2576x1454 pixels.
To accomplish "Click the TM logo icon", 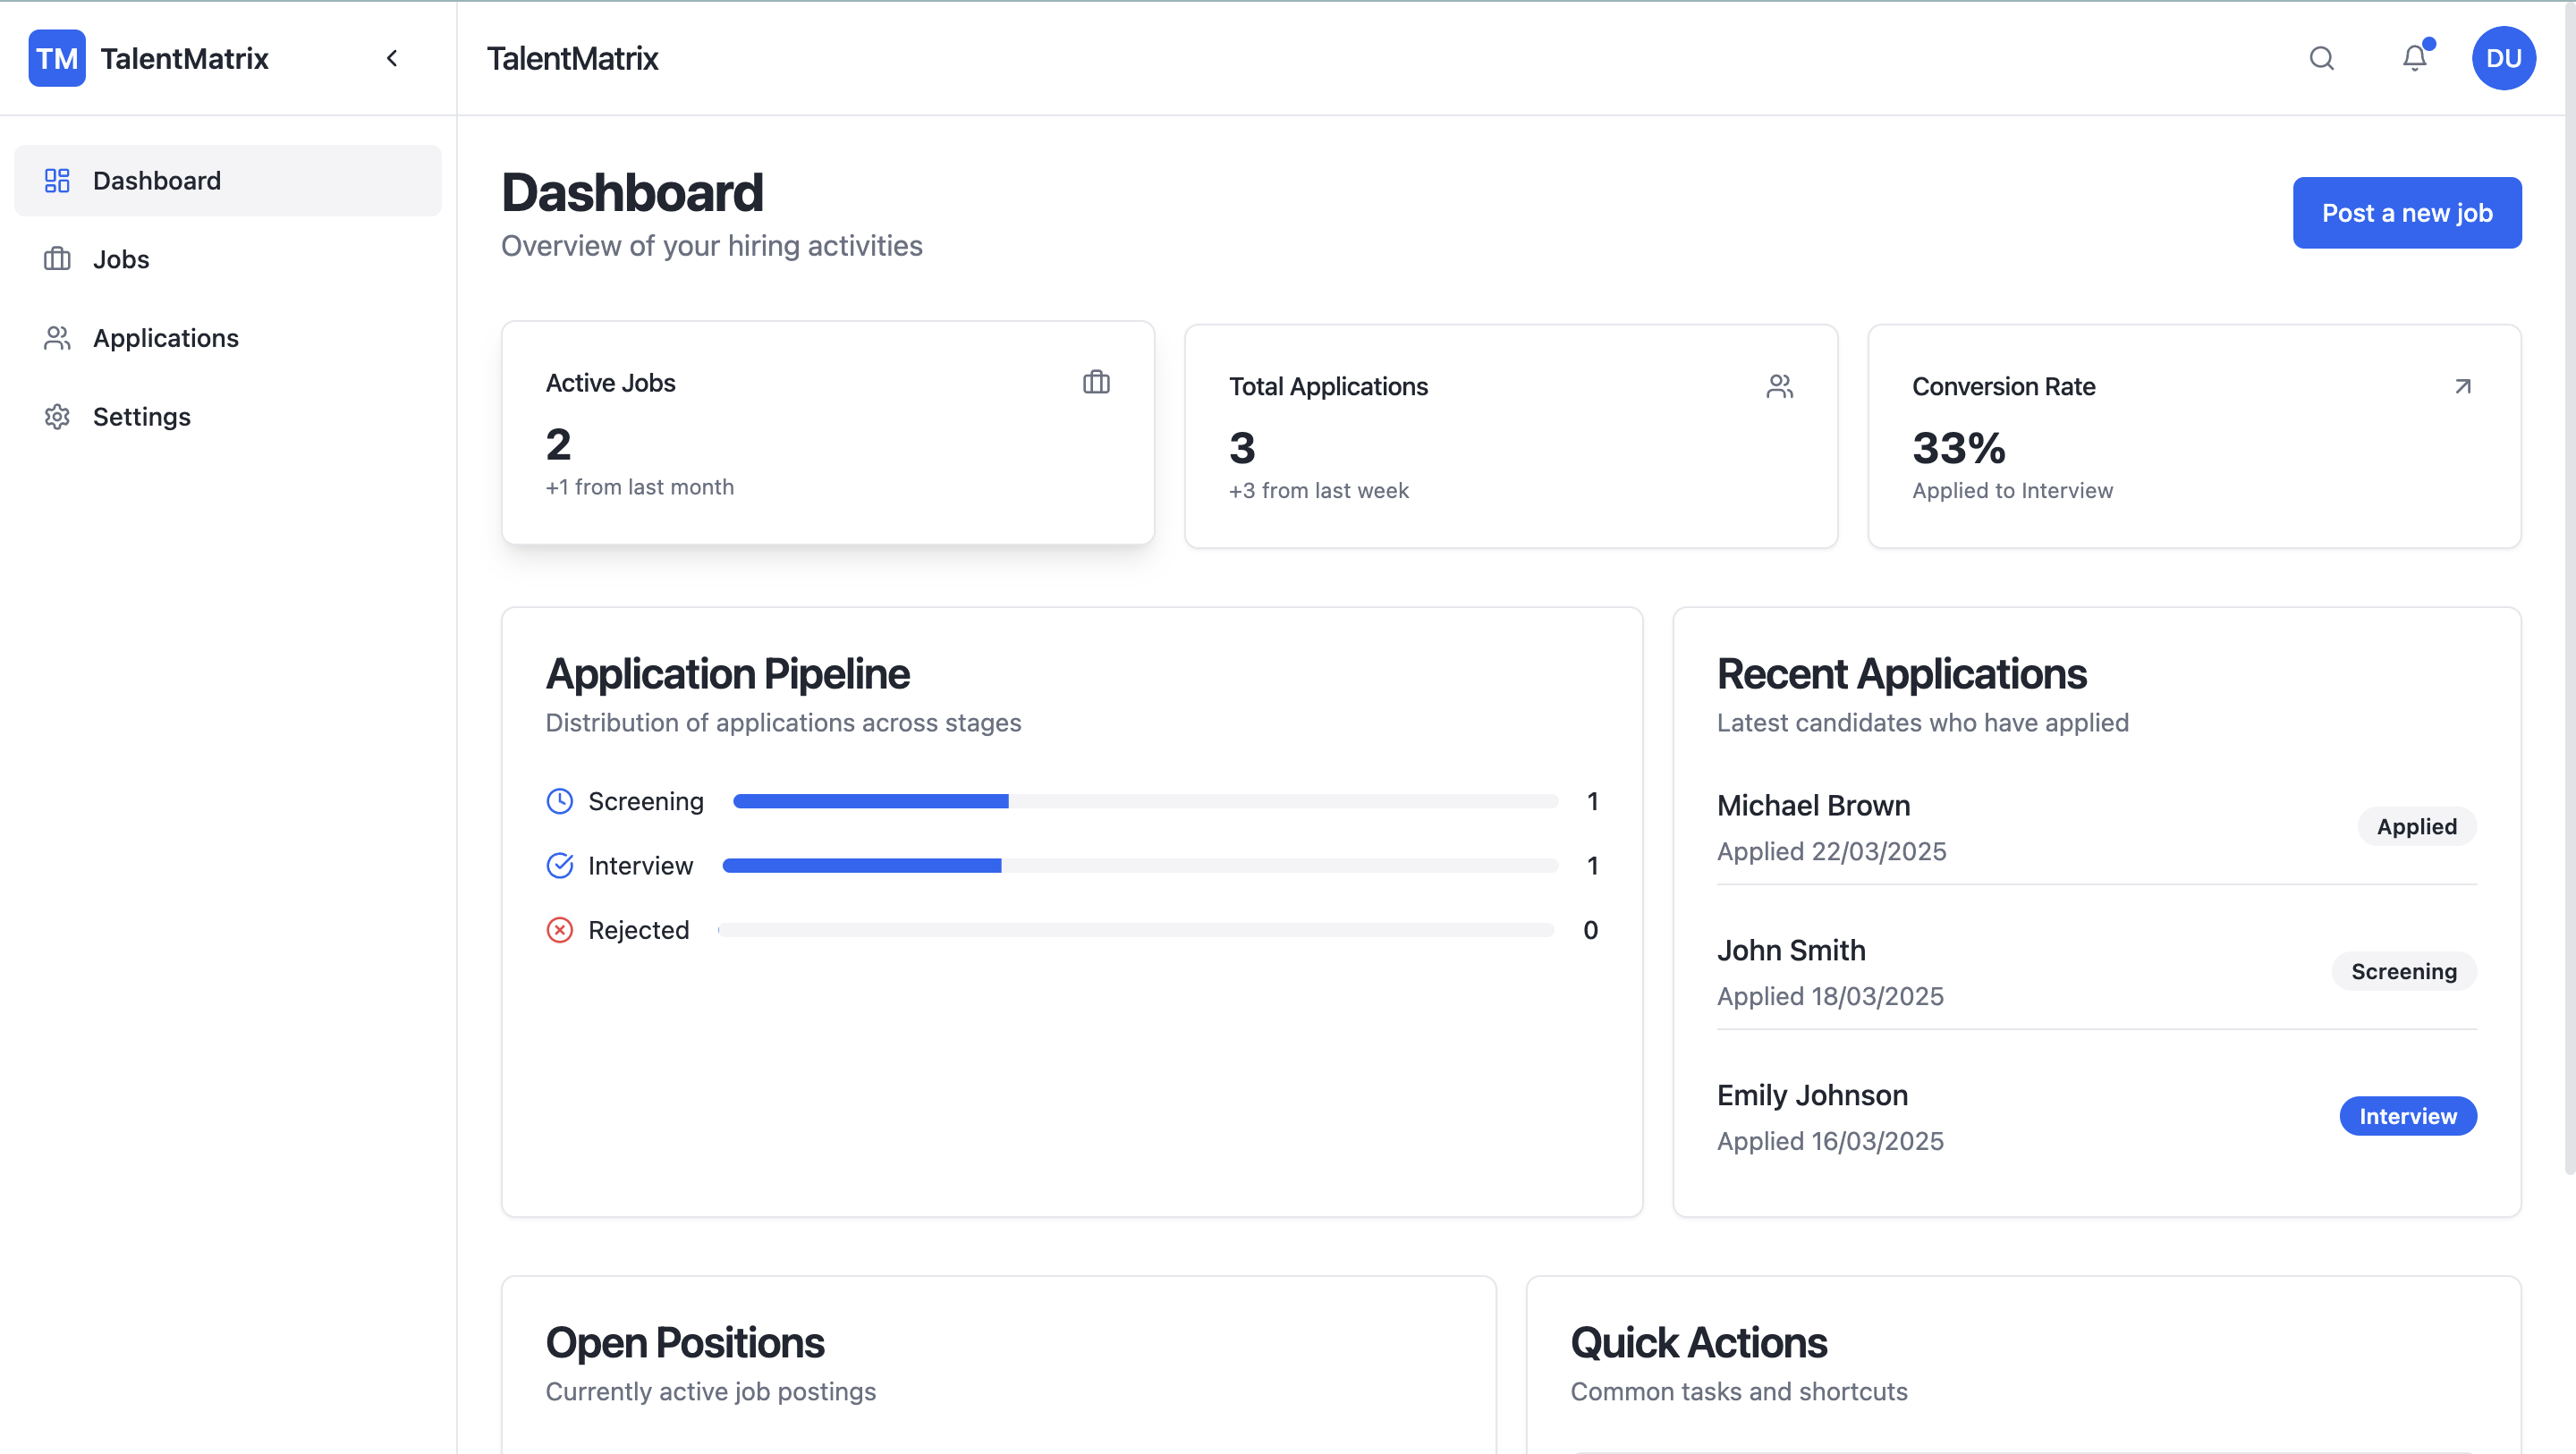I will (x=57, y=58).
